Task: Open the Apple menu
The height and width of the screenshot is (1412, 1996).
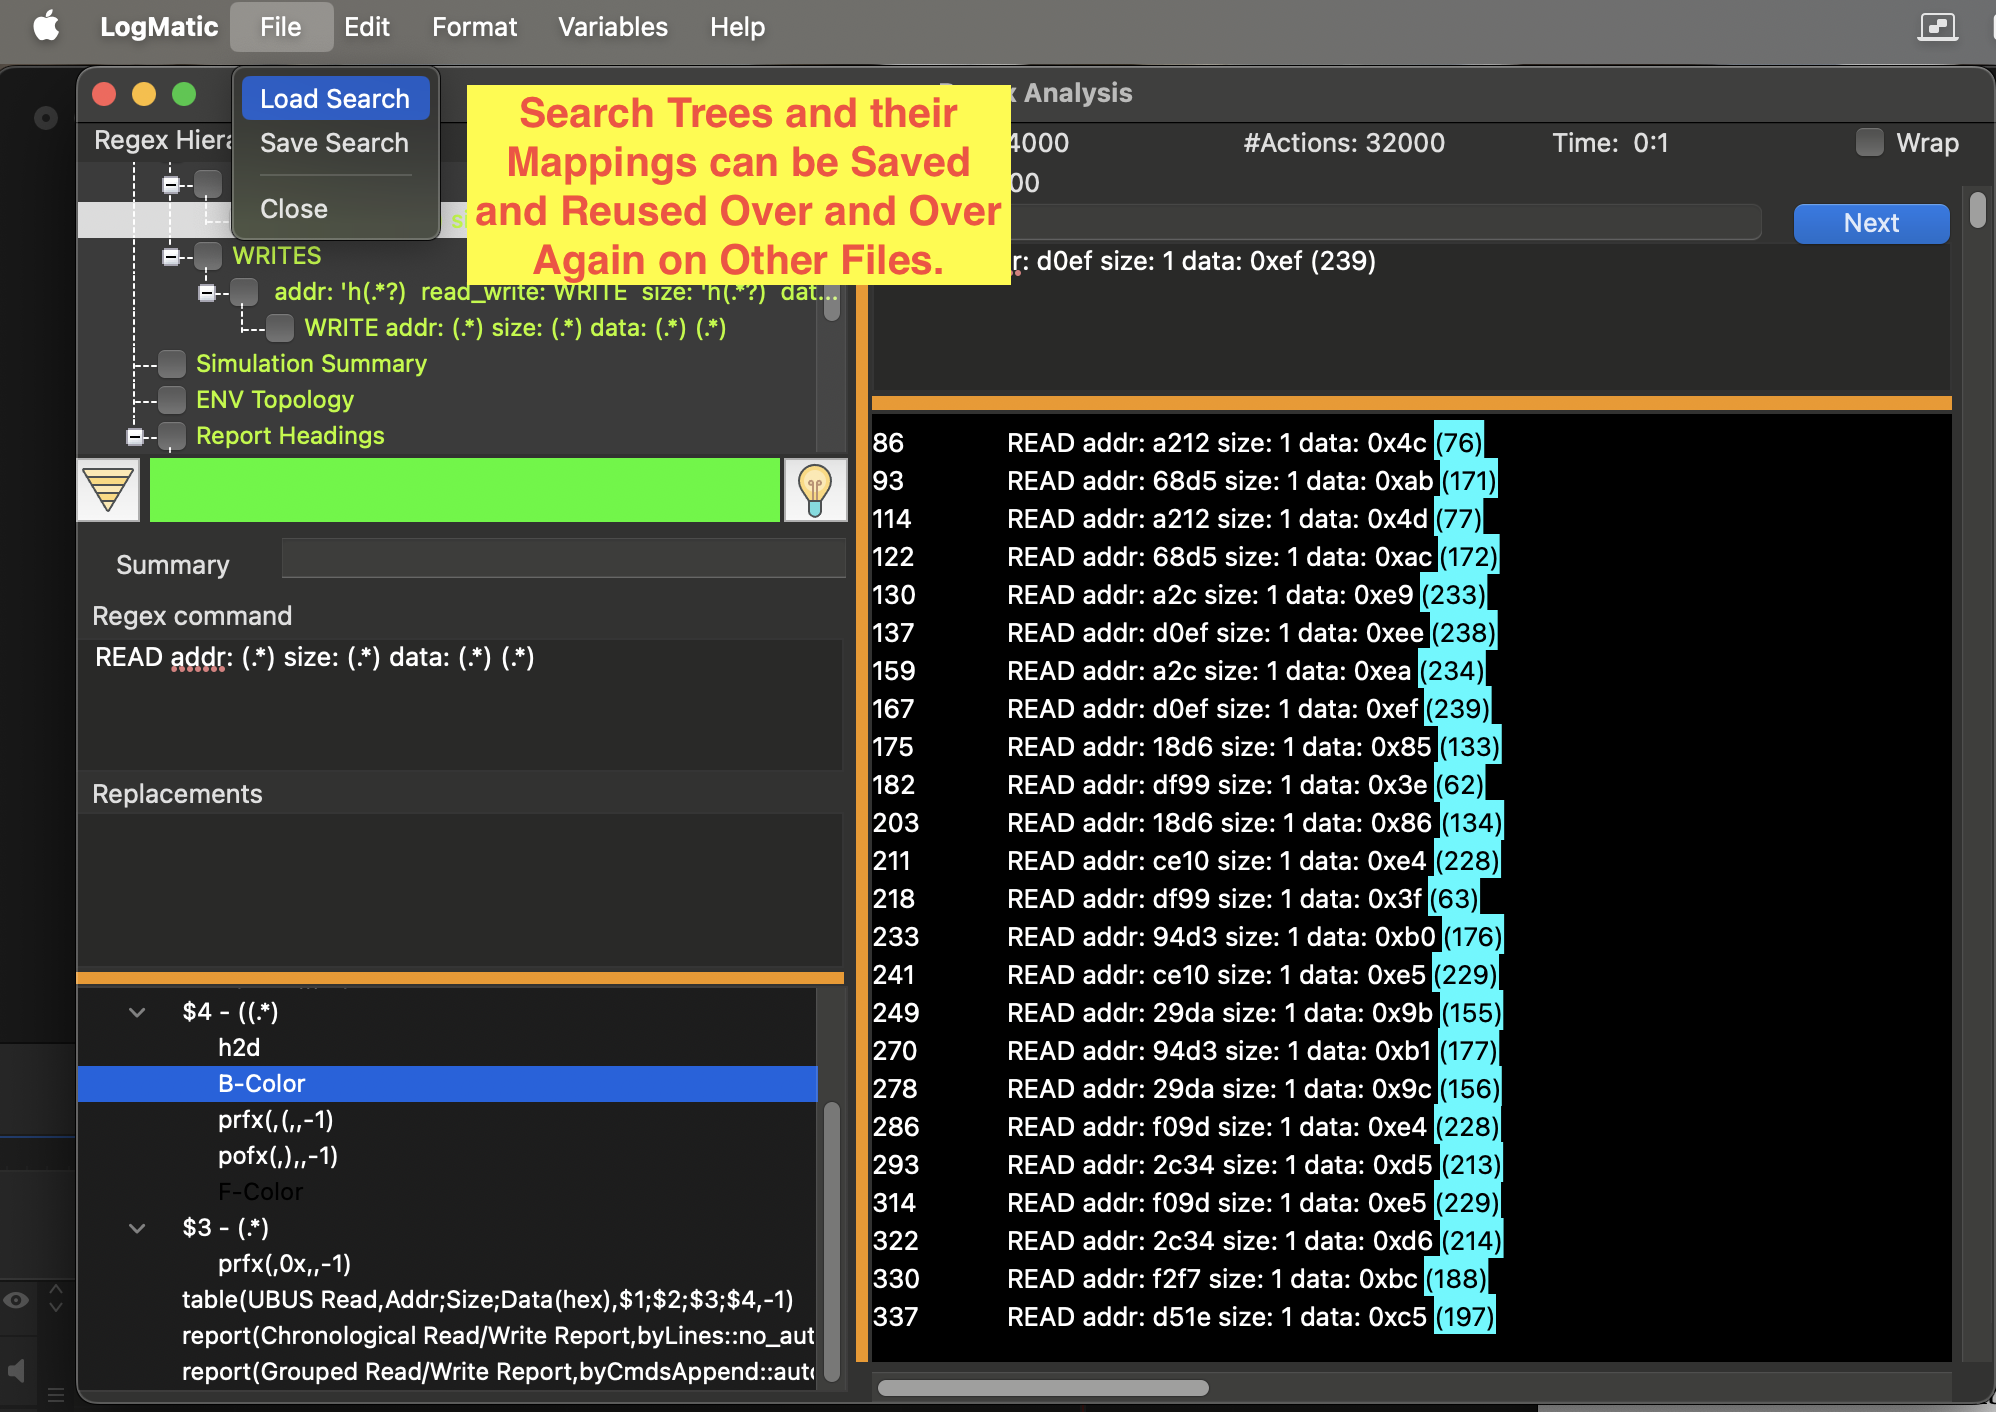Action: click(46, 27)
